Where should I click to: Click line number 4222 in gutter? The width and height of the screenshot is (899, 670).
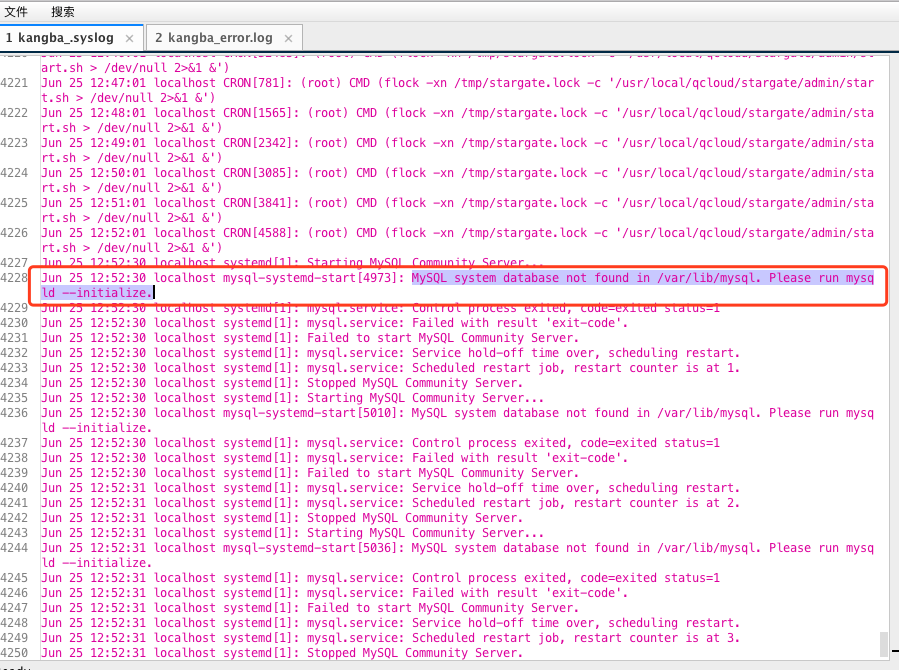(14, 112)
